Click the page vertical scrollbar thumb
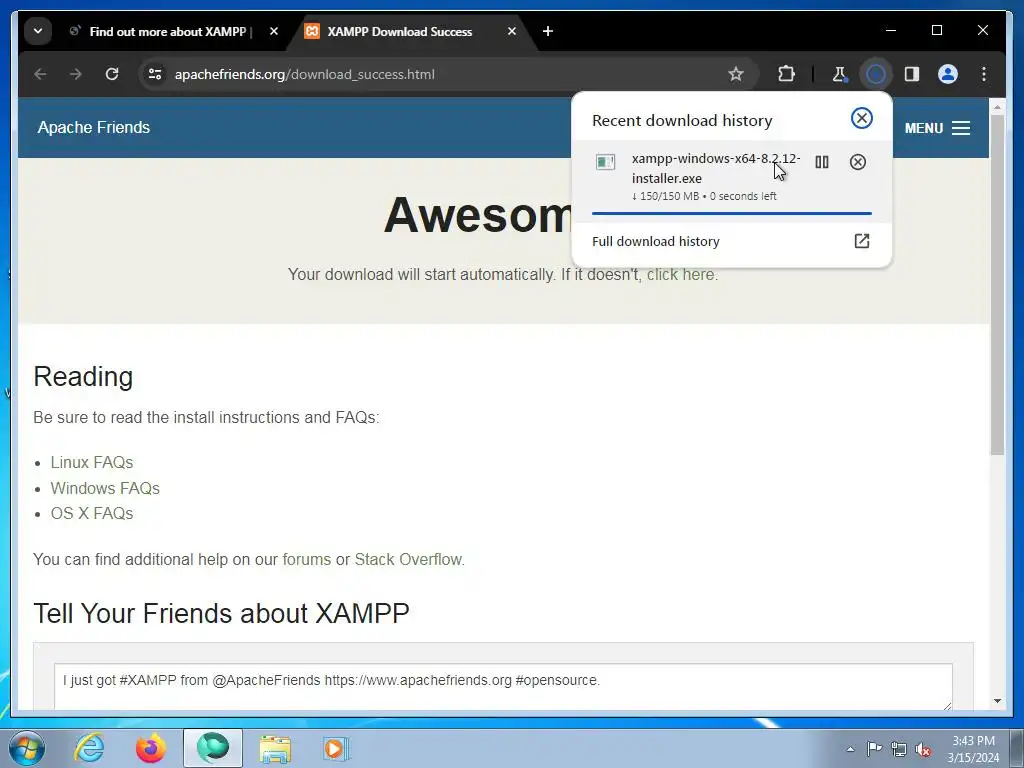The width and height of the screenshot is (1024, 768). pyautogui.click(x=997, y=285)
